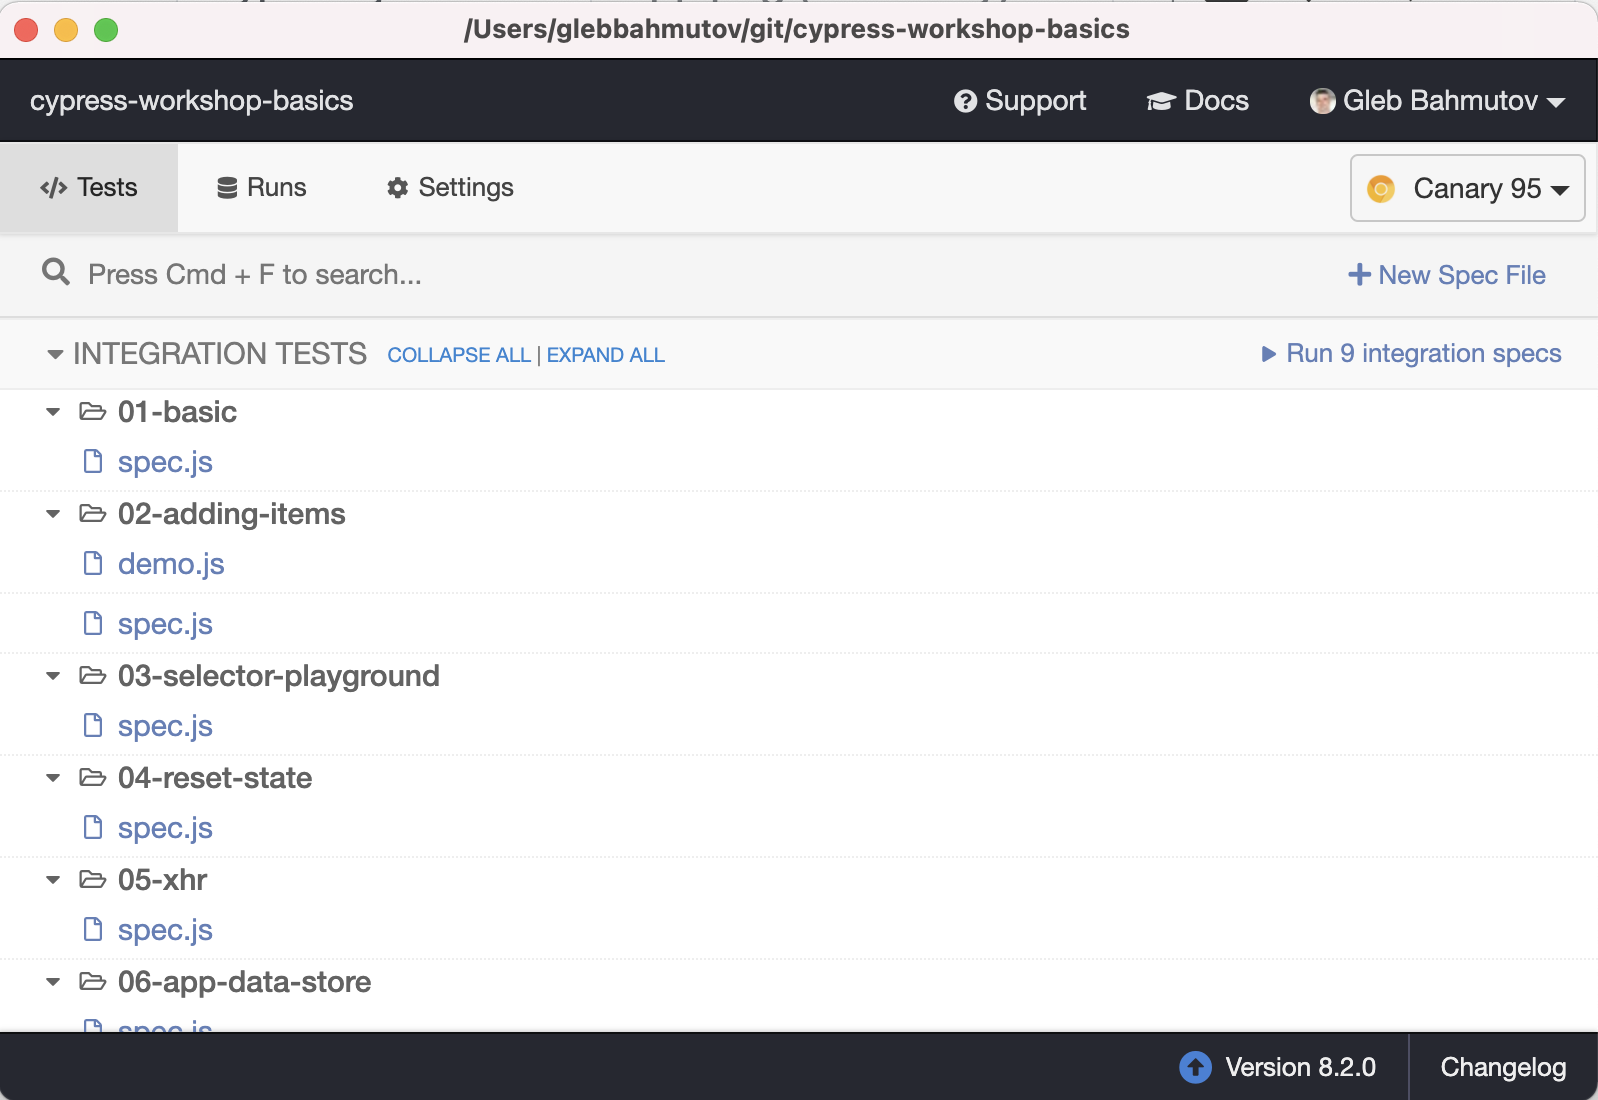Collapse the 05-xhr folder arrow
1598x1100 pixels.
pyautogui.click(x=53, y=880)
